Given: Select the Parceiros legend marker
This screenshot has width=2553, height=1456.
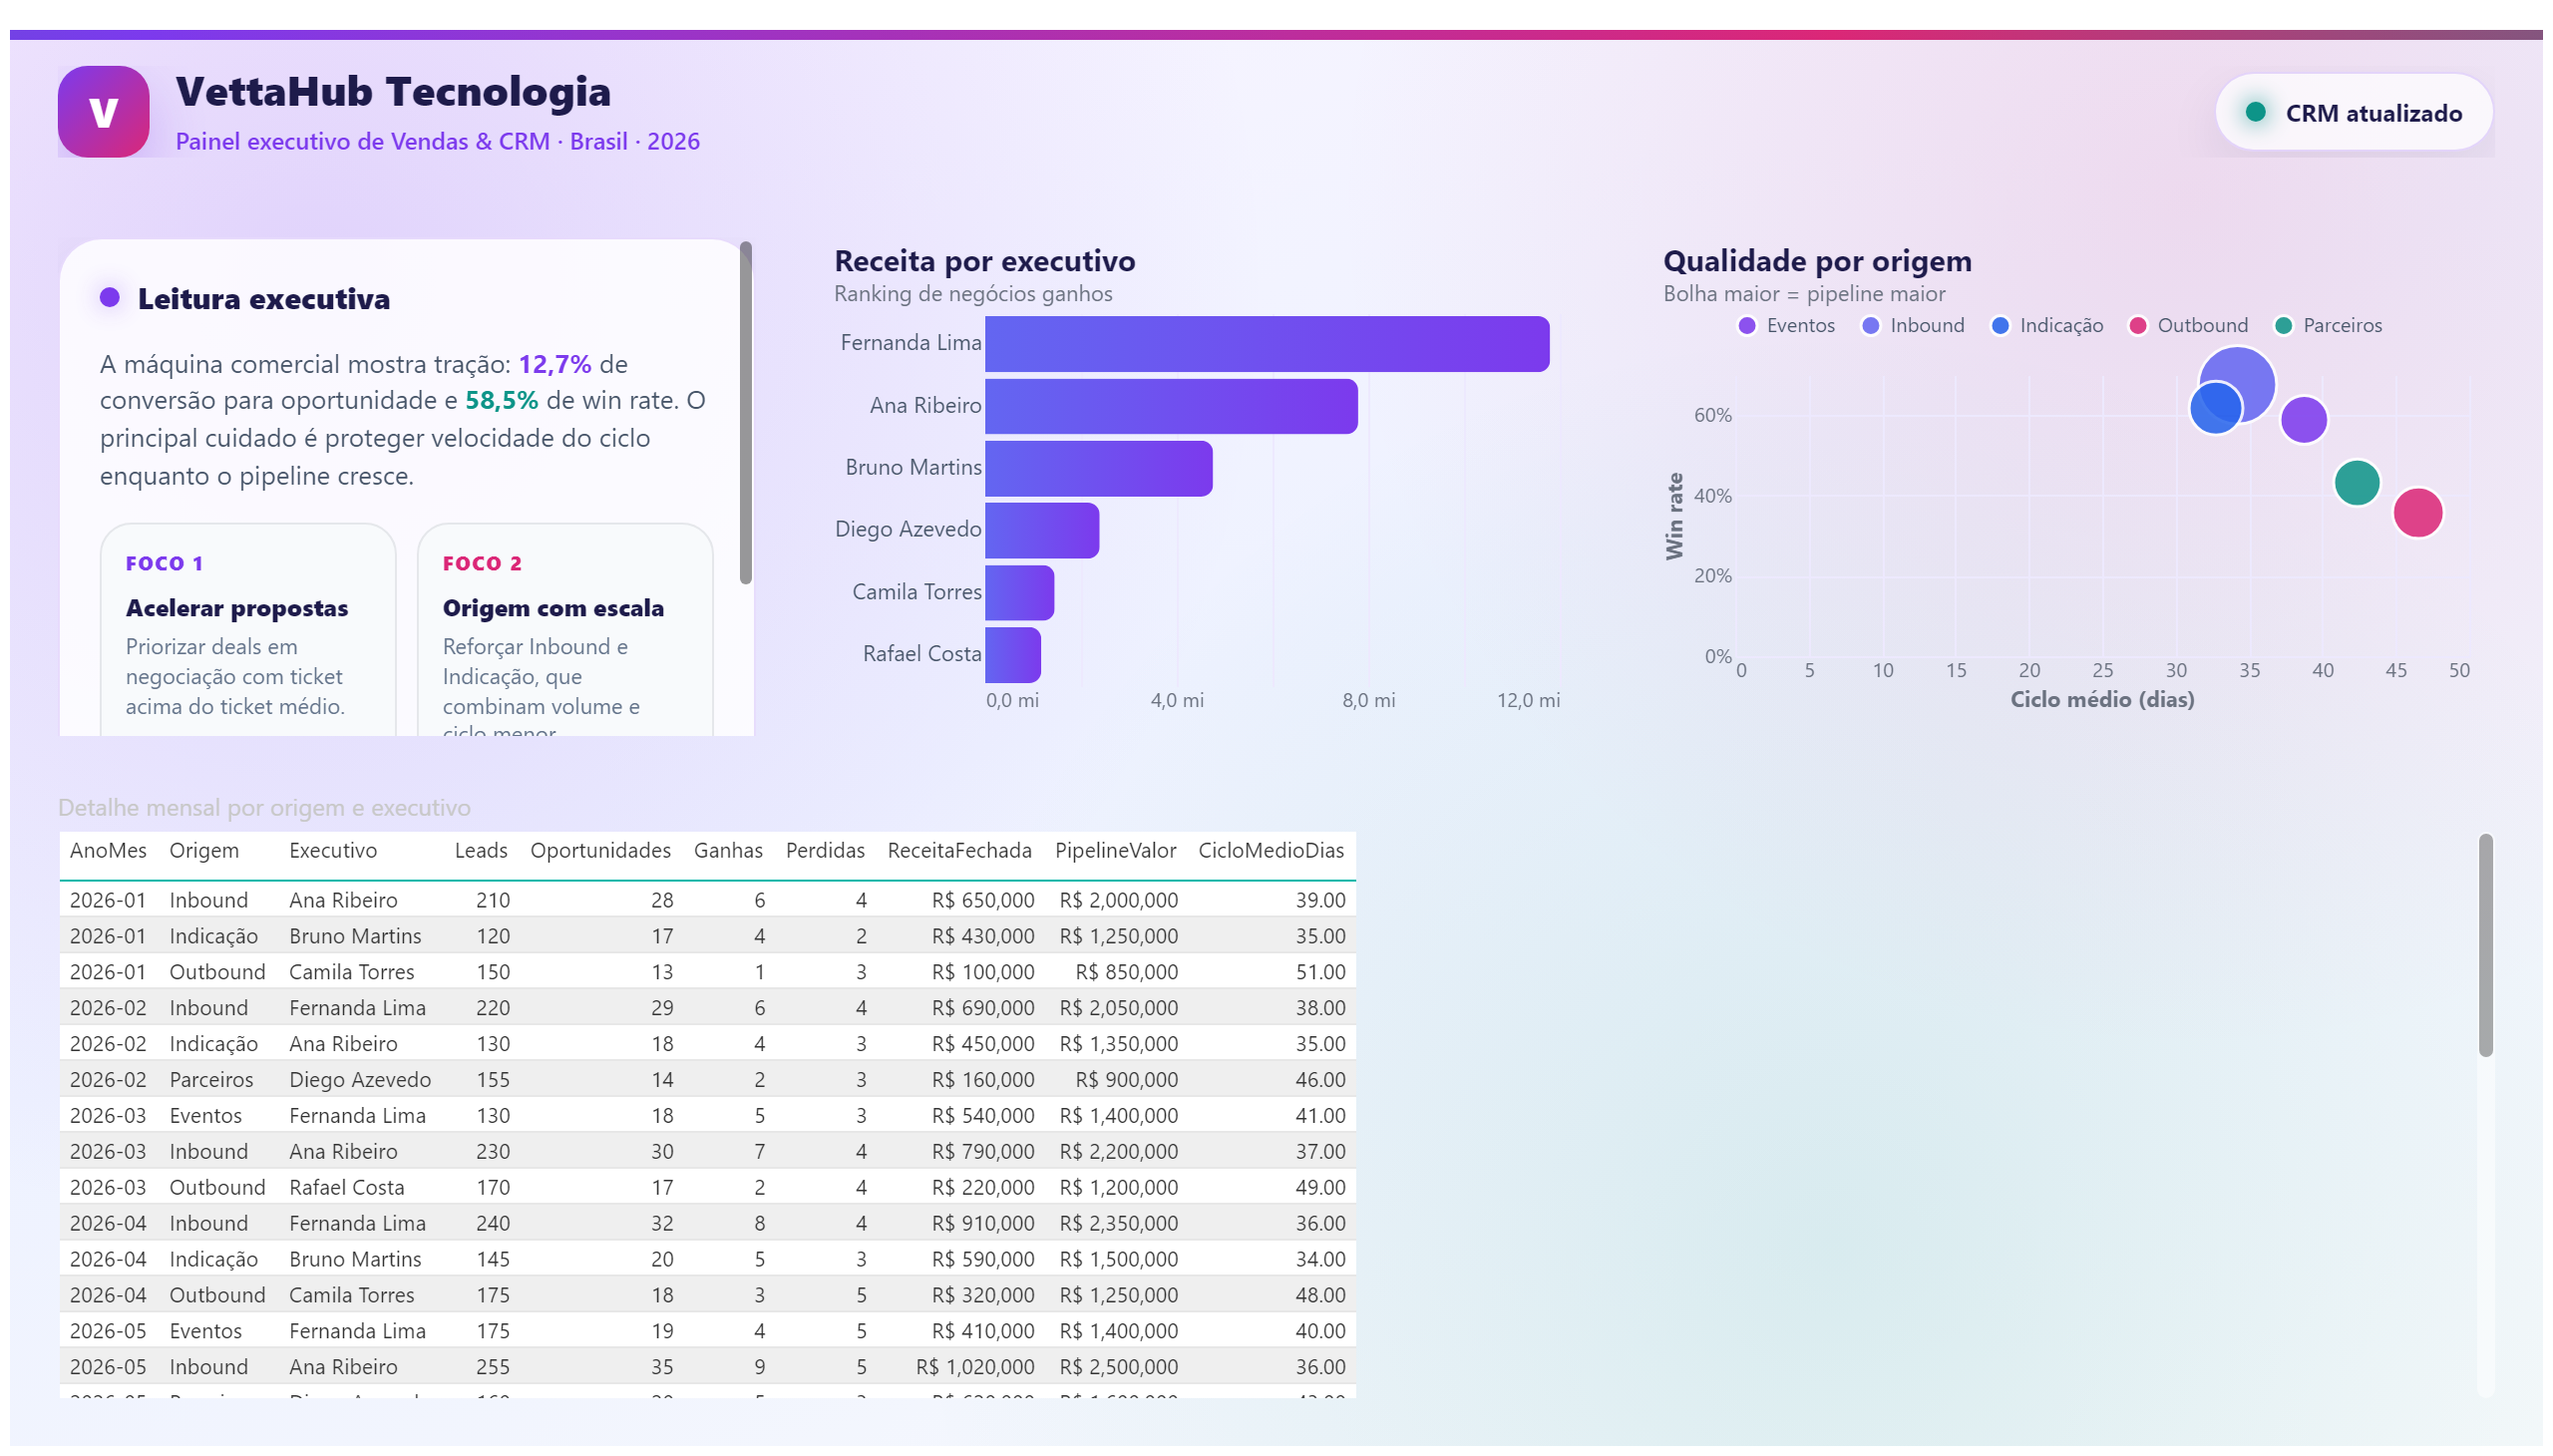Looking at the screenshot, I should point(2283,325).
